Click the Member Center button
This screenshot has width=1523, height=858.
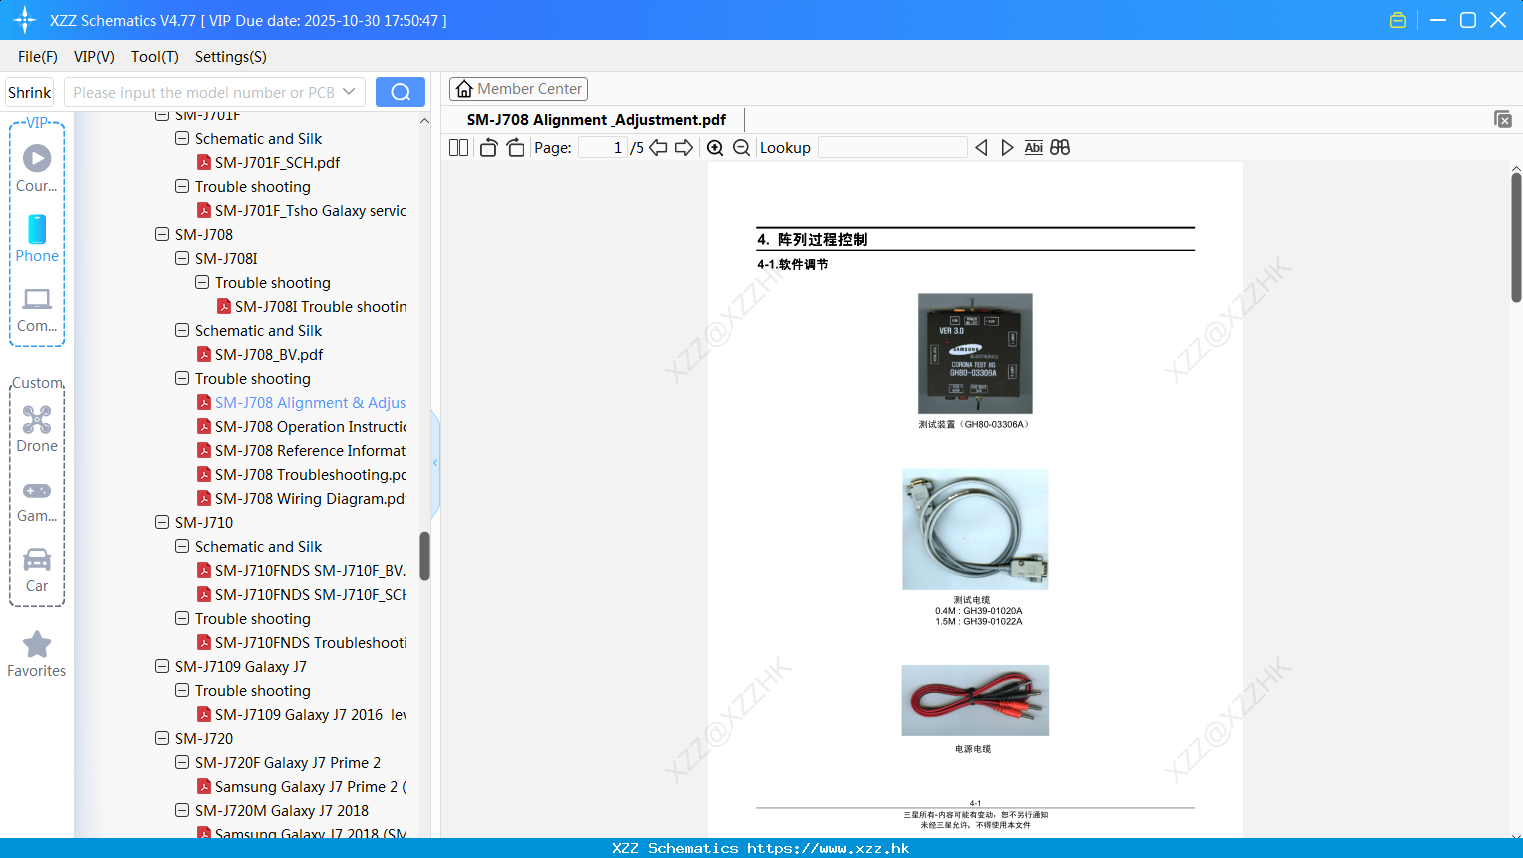[x=518, y=89]
